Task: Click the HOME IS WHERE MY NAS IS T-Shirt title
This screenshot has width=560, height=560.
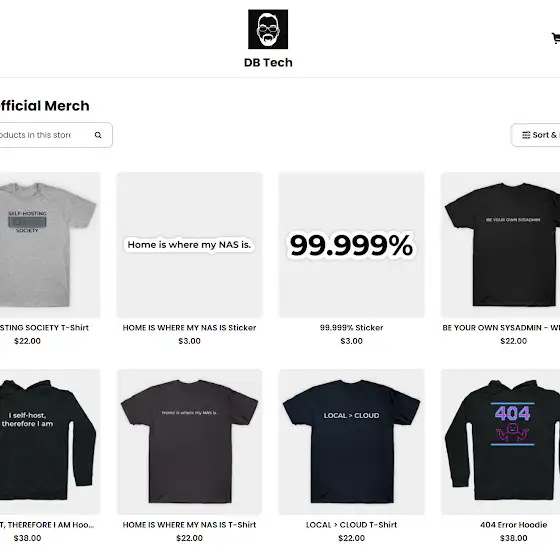Action: (x=189, y=525)
